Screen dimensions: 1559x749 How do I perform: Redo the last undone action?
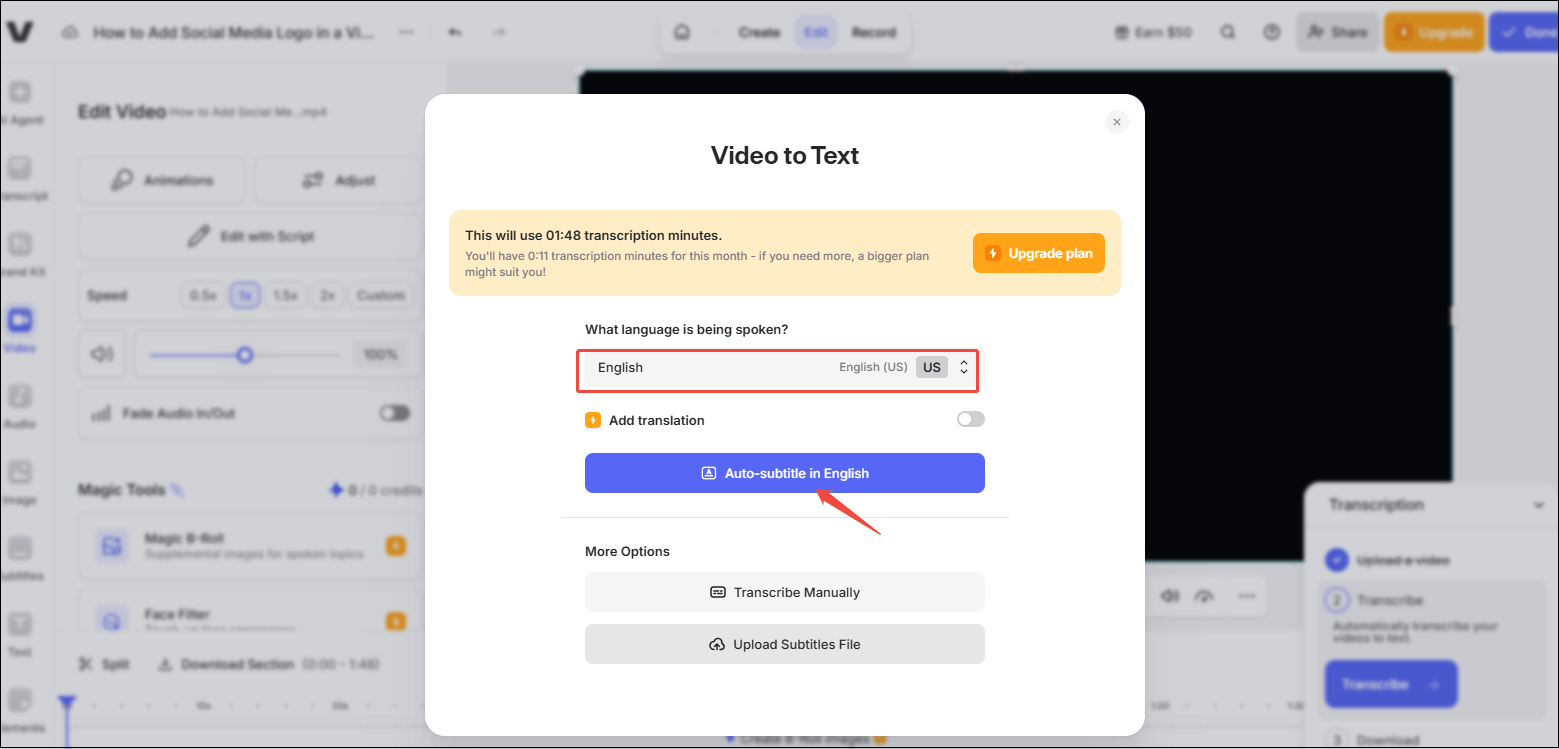click(x=499, y=32)
